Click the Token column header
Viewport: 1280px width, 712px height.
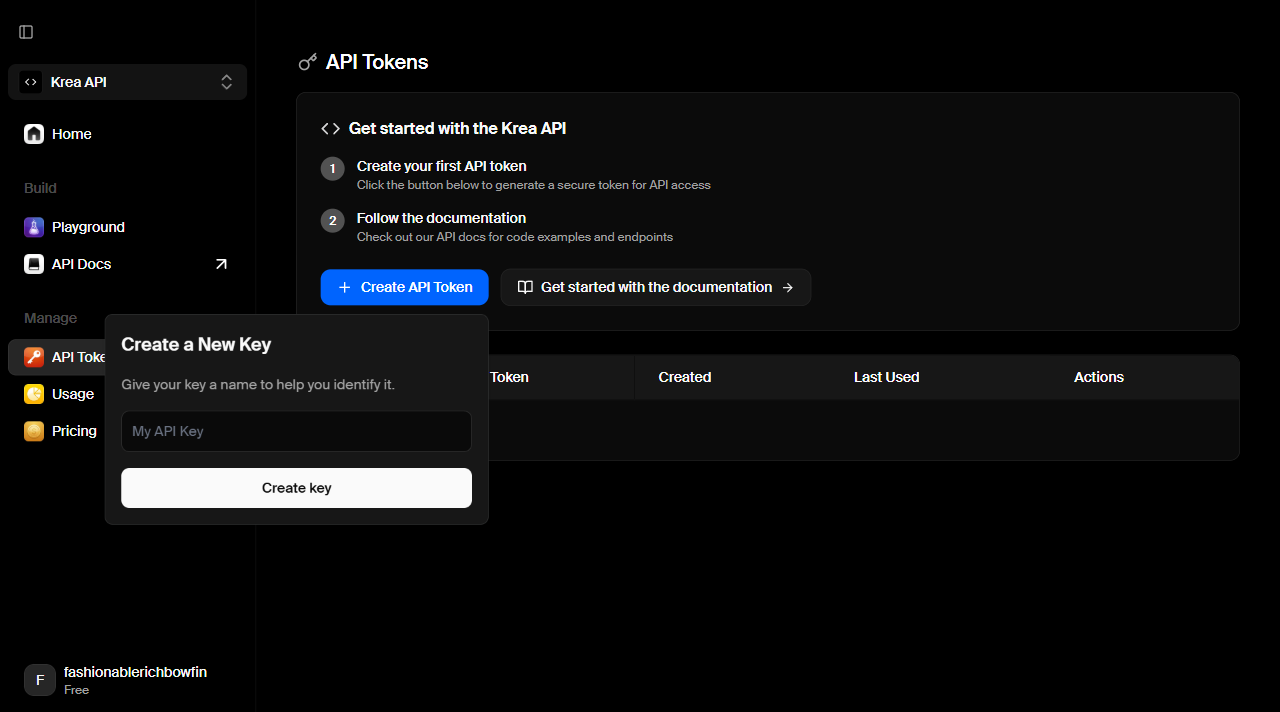509,377
